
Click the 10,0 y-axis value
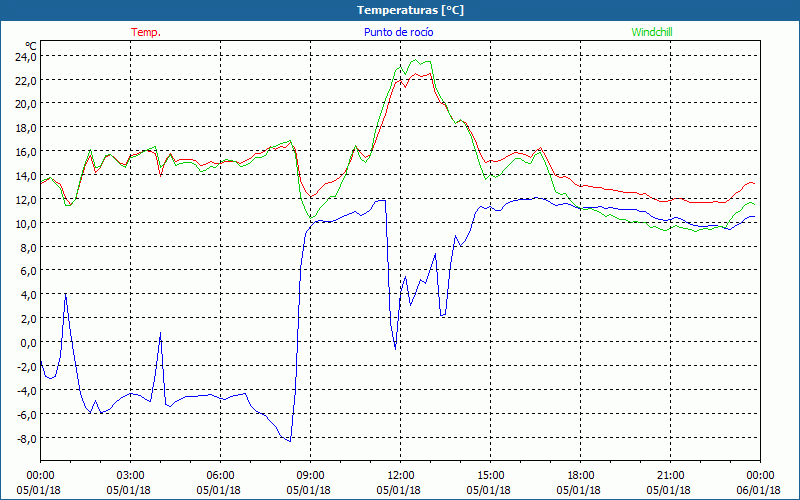tap(26, 223)
